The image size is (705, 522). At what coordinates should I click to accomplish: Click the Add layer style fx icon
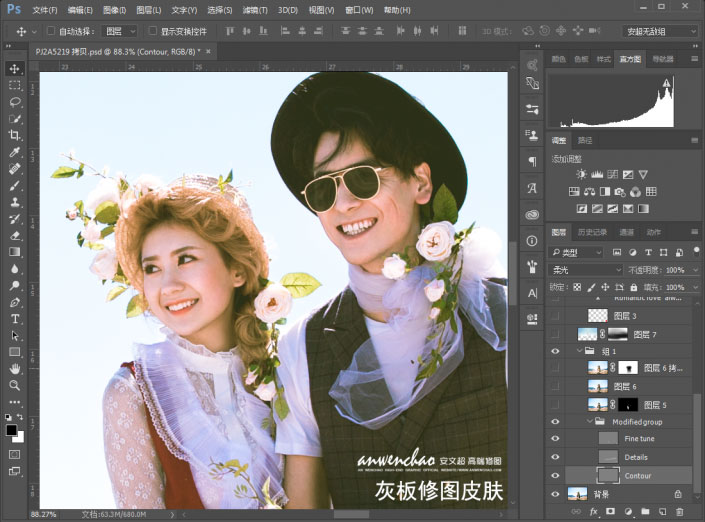click(x=593, y=511)
